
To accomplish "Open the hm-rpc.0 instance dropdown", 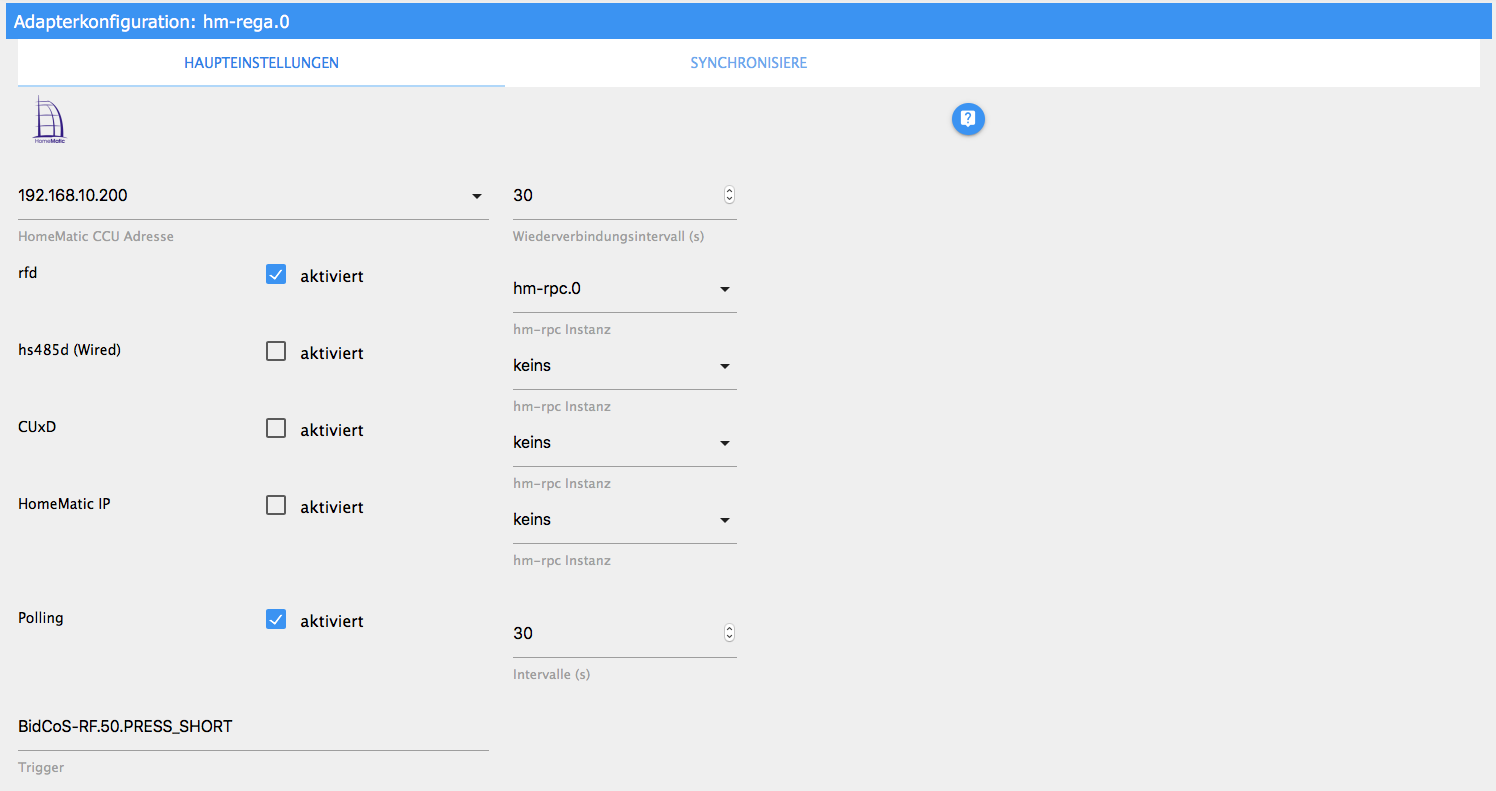I will click(624, 289).
